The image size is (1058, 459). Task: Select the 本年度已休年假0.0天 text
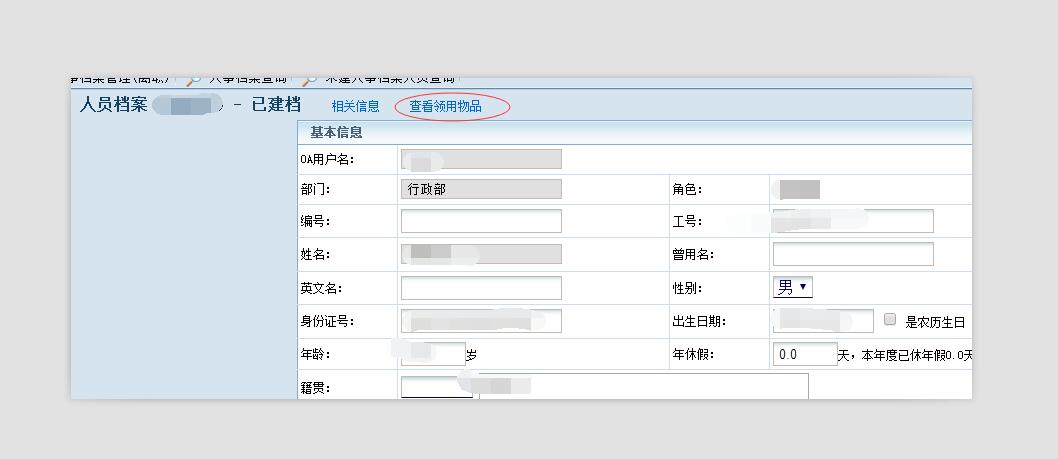tap(916, 355)
